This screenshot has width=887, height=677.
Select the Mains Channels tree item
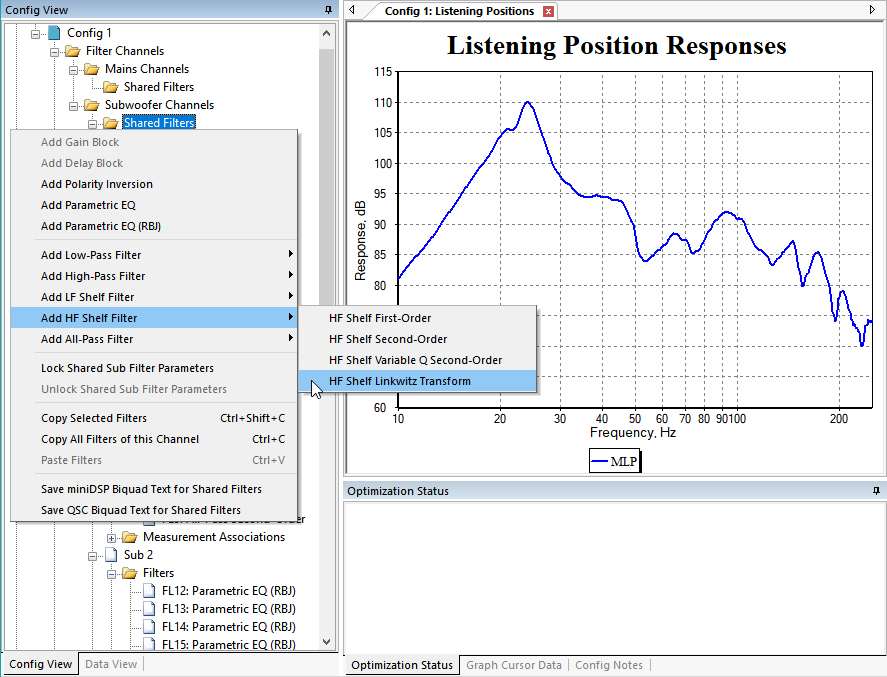tap(147, 69)
